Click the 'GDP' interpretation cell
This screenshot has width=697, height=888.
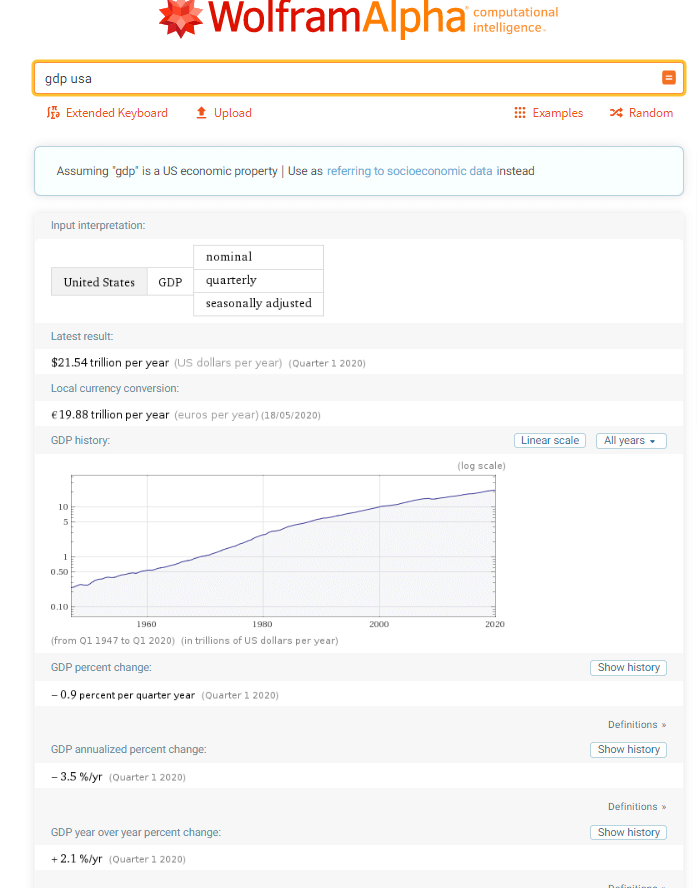click(x=170, y=282)
